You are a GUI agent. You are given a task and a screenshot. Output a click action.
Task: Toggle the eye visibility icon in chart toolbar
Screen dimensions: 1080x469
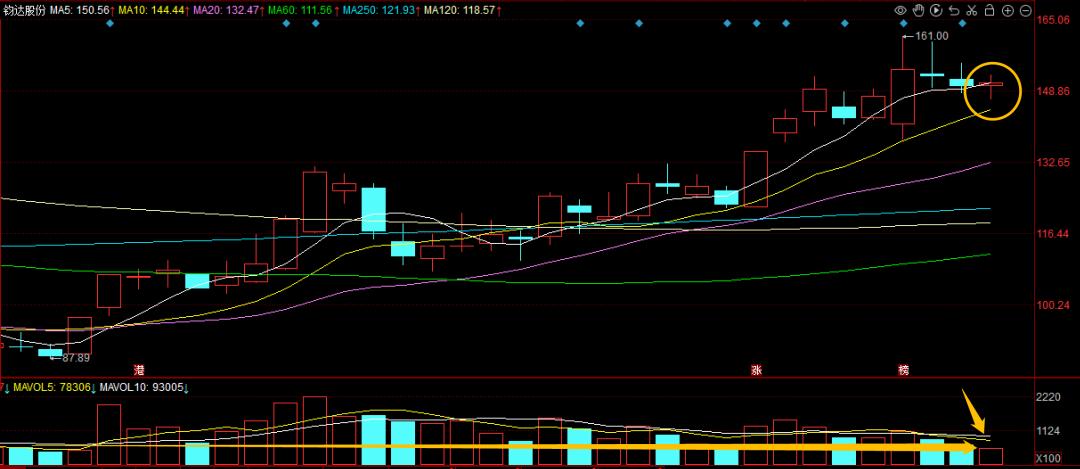click(x=900, y=10)
